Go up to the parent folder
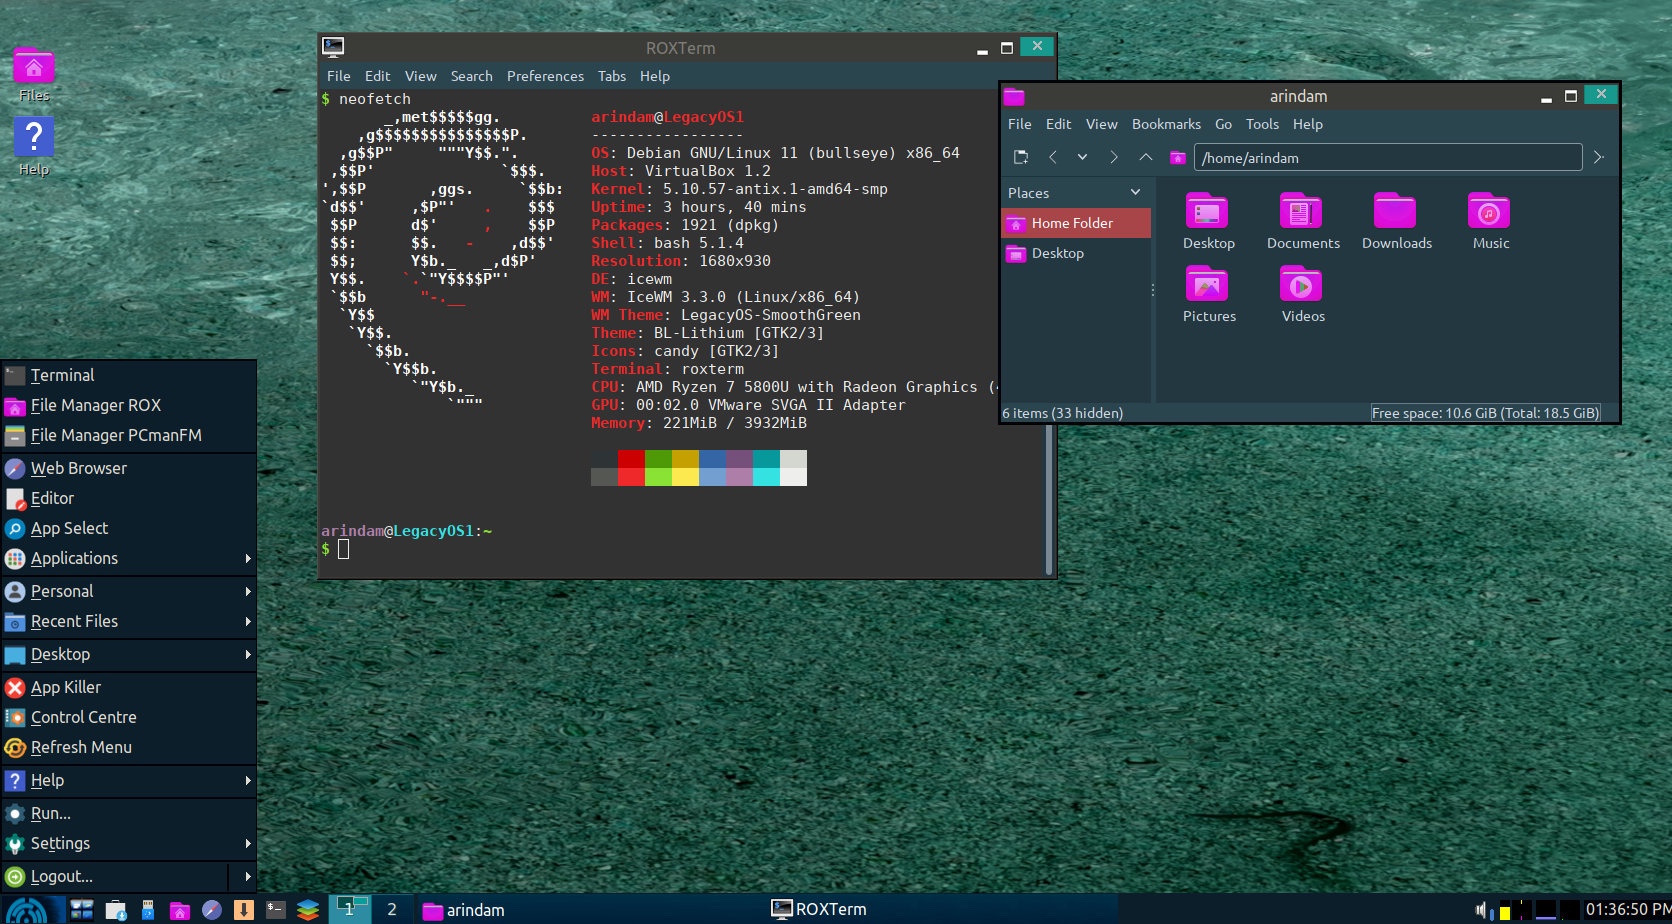This screenshot has height=924, width=1672. [1146, 157]
